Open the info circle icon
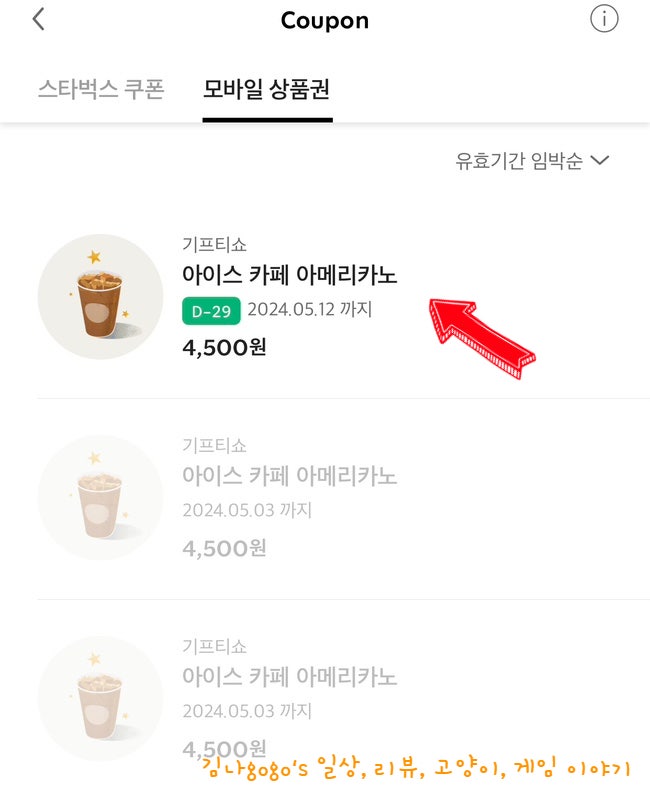 pyautogui.click(x=603, y=19)
